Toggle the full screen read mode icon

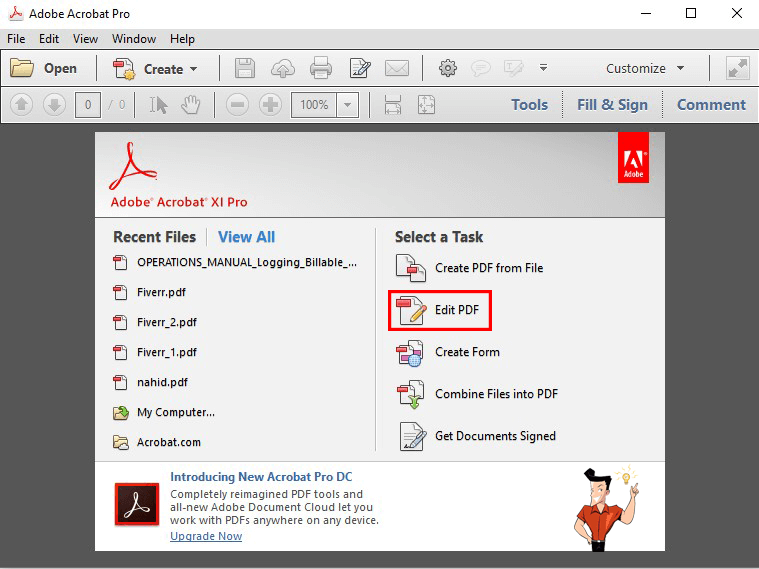pos(738,68)
